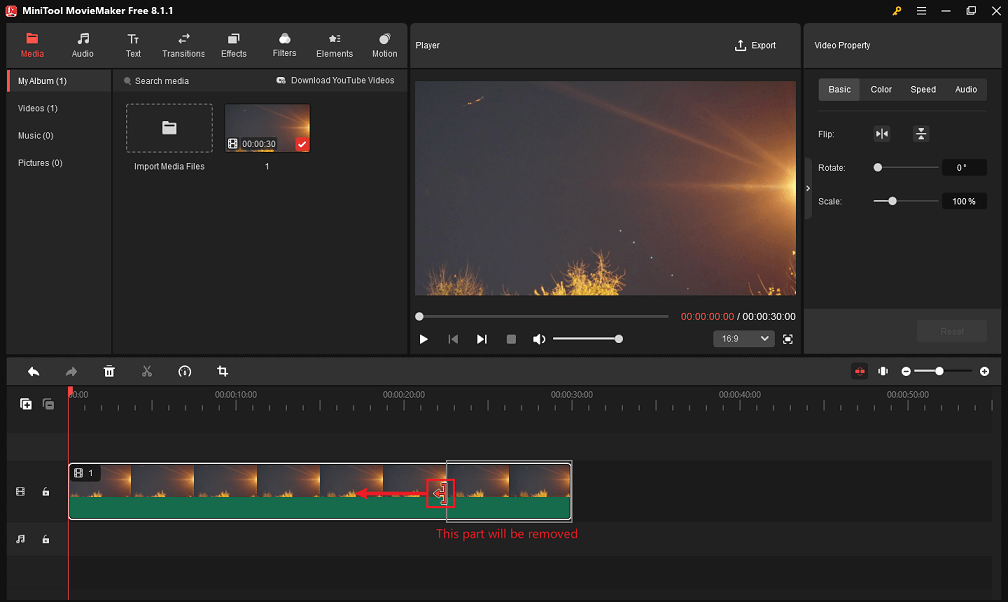This screenshot has height=602, width=1008.
Task: Split clip with scissors tool
Action: 147,372
